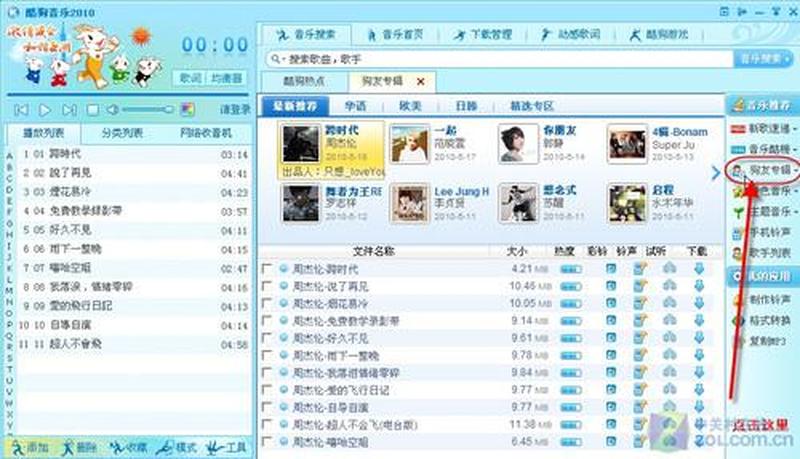Open the Lee Jung H album thumbnail
The image size is (800, 459).
point(409,203)
